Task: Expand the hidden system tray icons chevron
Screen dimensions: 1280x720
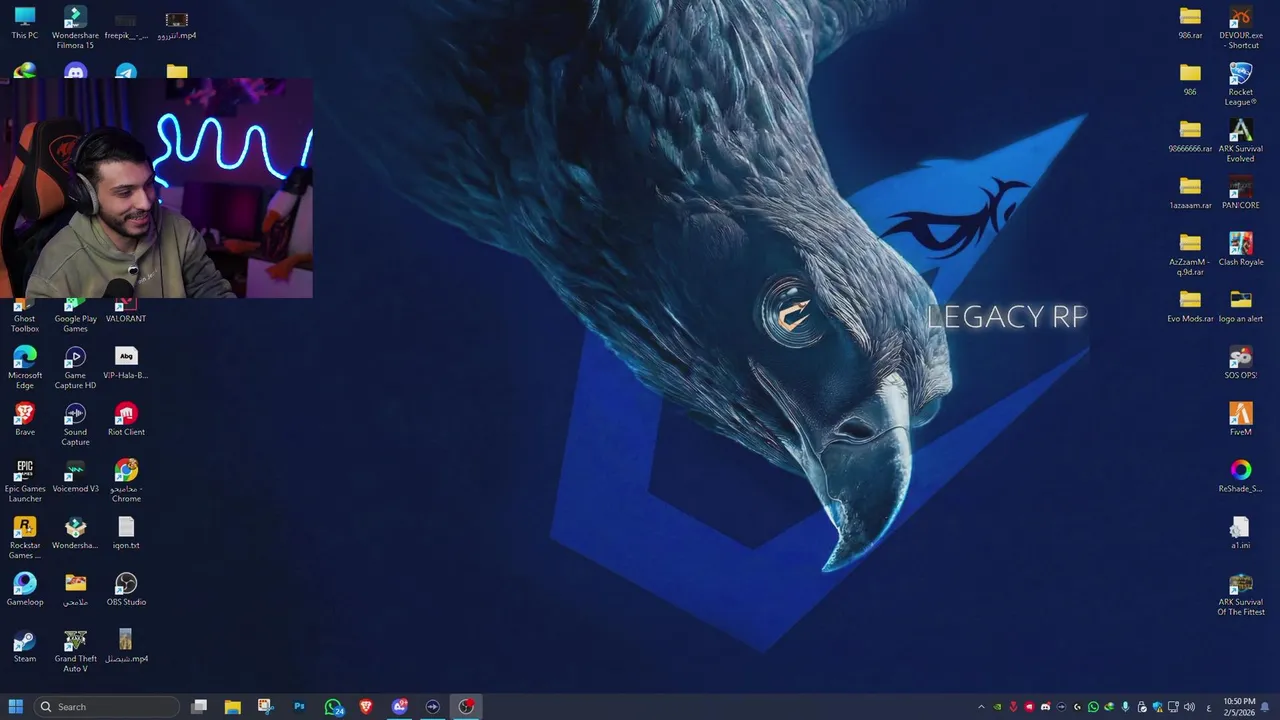Action: coord(981,707)
